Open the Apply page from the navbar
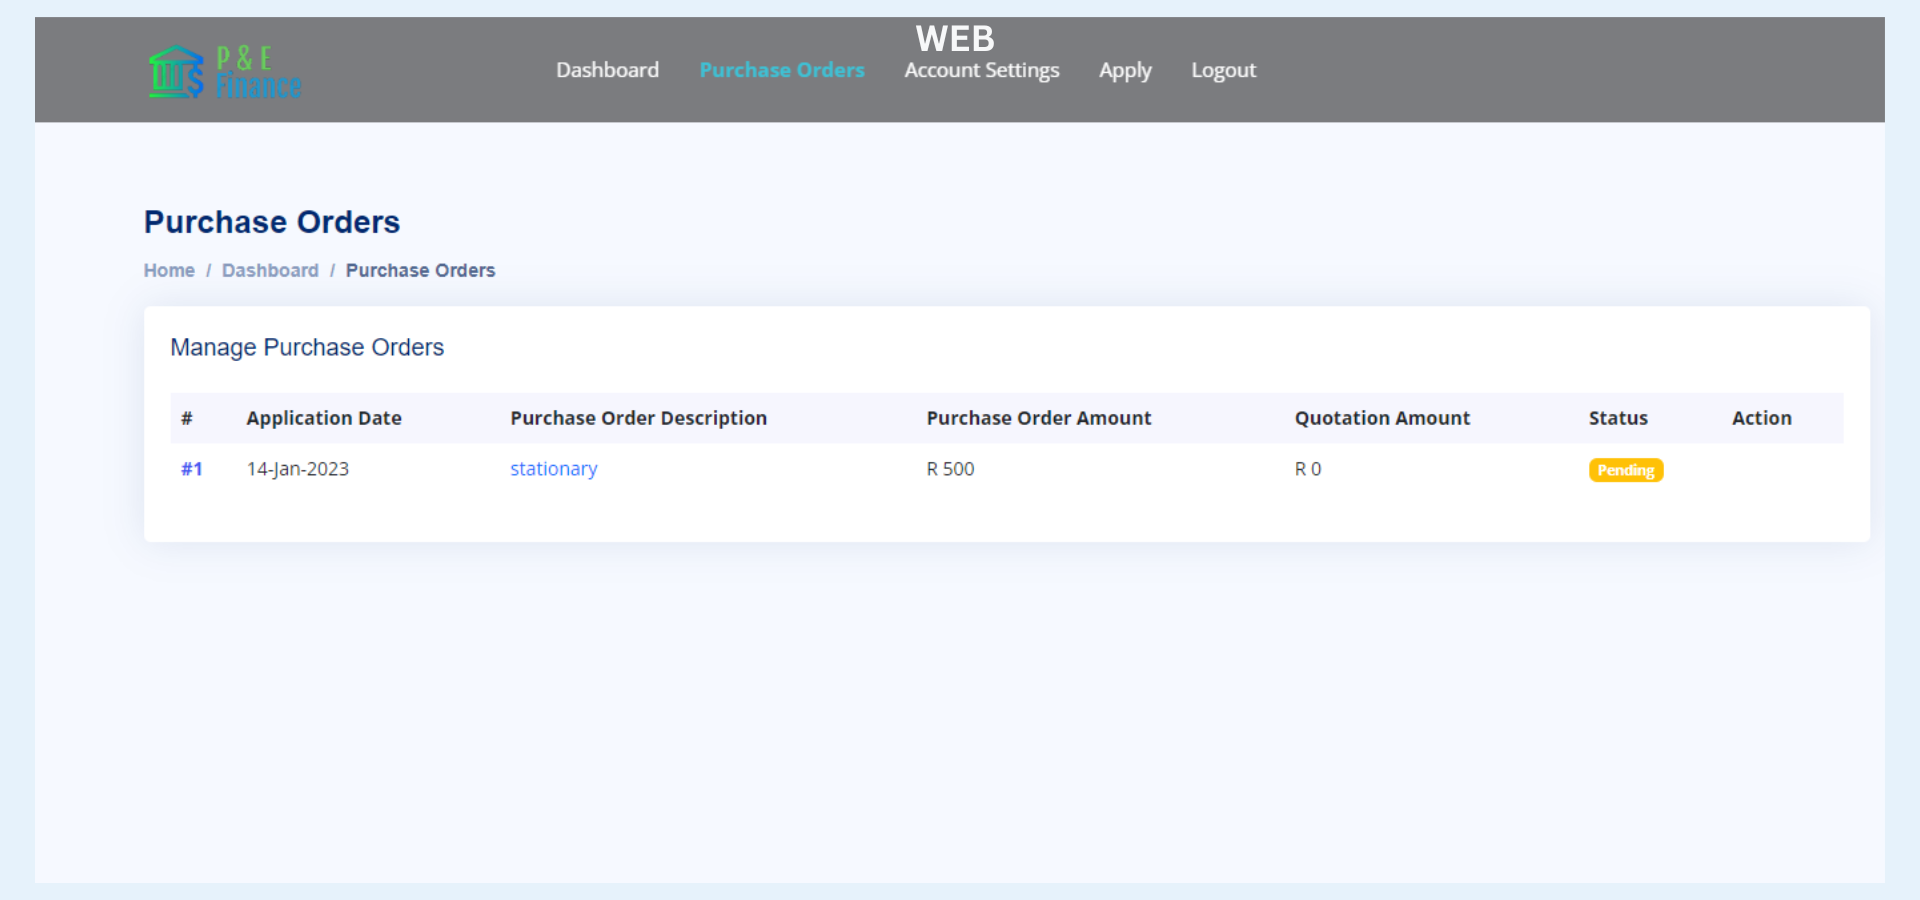This screenshot has width=1920, height=900. [x=1125, y=70]
